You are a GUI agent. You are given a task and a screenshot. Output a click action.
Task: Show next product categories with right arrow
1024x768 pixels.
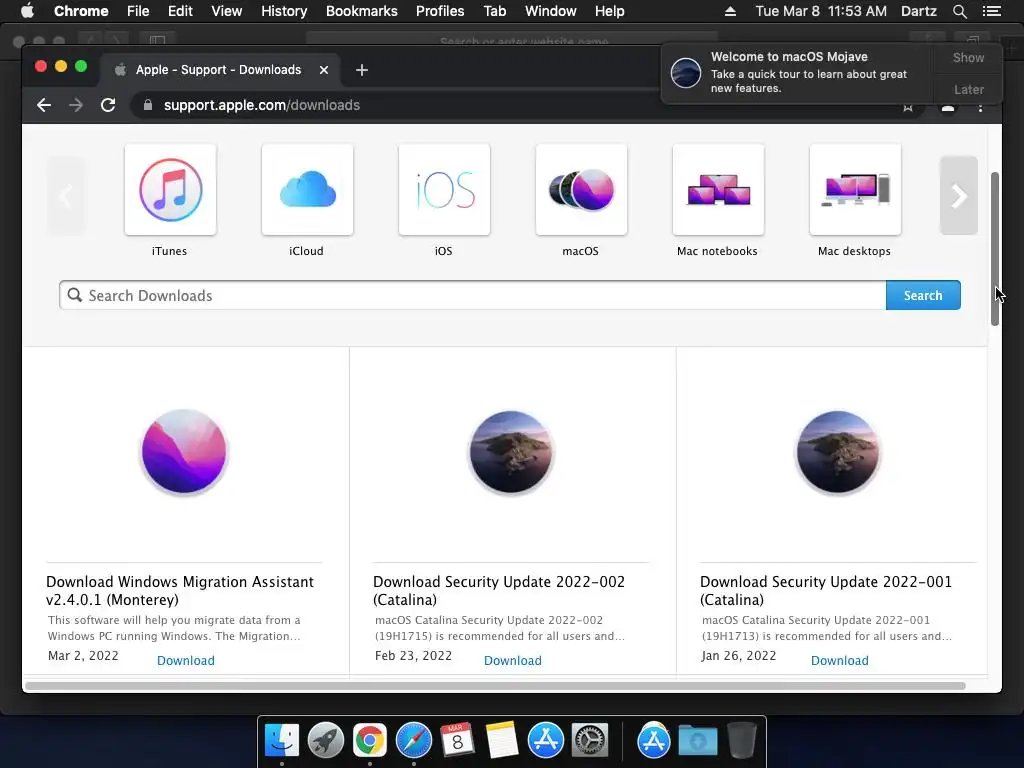point(958,195)
